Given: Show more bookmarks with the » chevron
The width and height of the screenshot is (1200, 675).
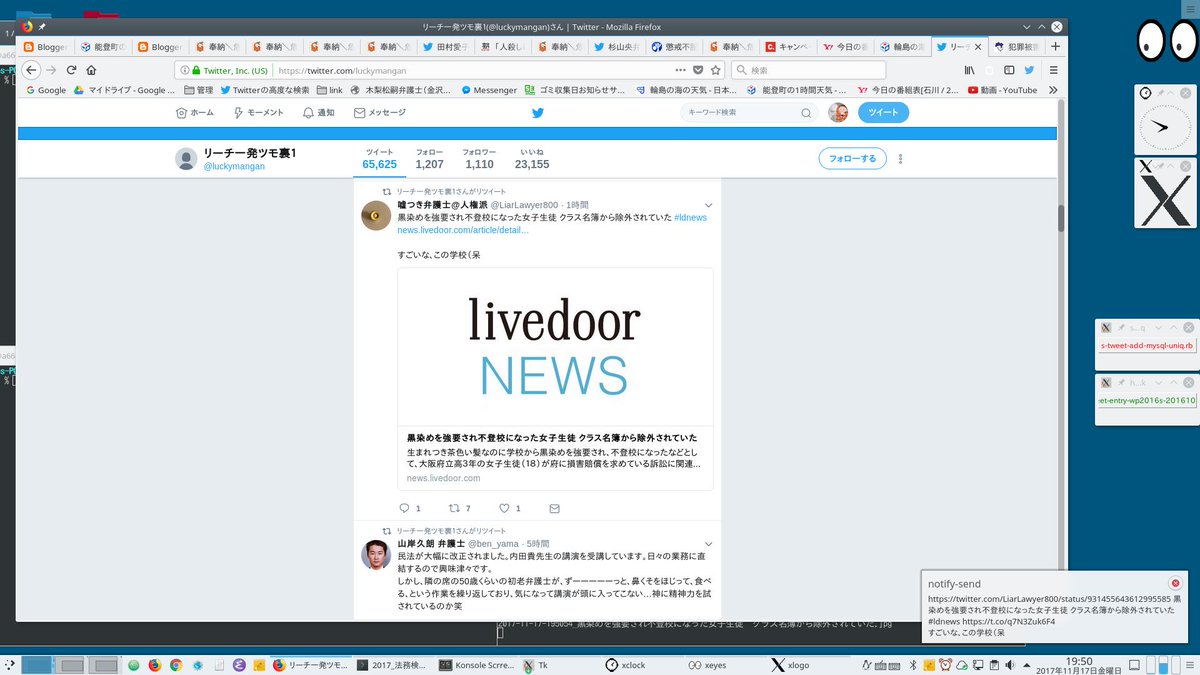Looking at the screenshot, I should point(1054,90).
